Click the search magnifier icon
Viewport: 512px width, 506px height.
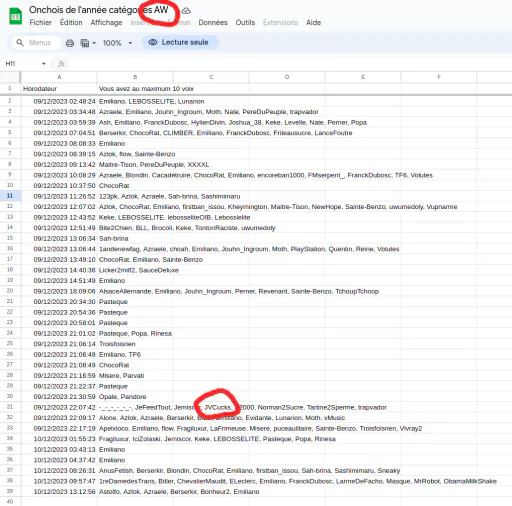(20, 43)
